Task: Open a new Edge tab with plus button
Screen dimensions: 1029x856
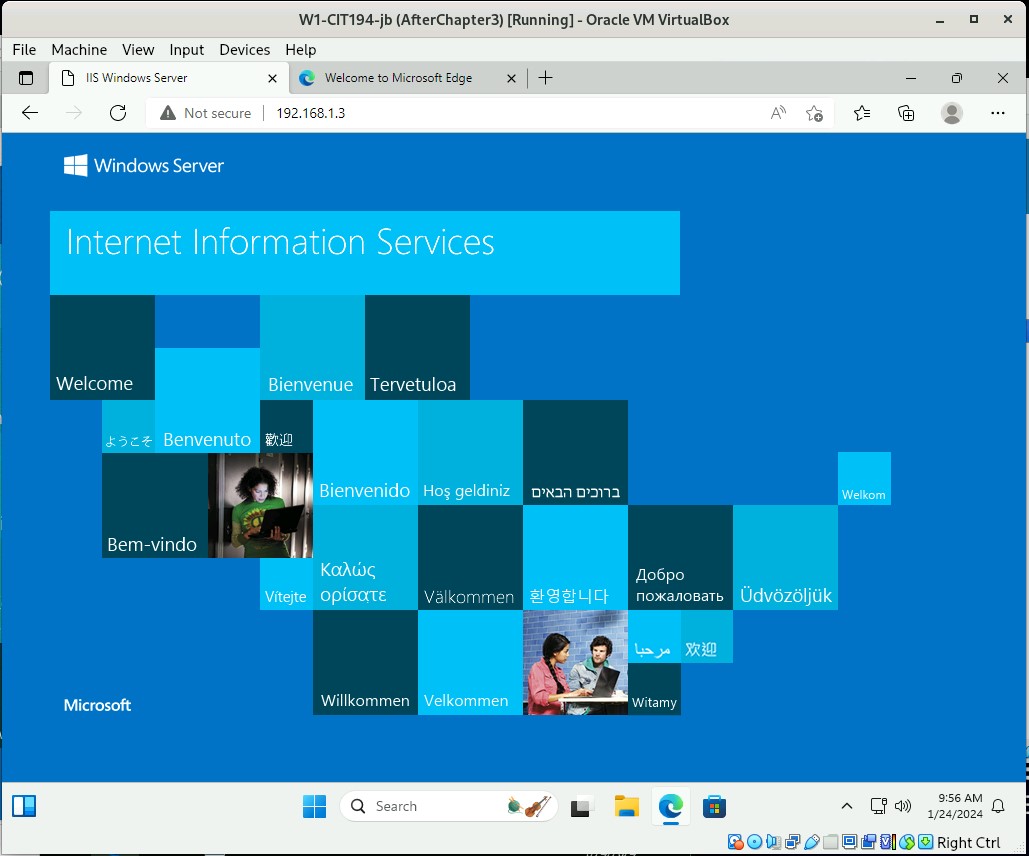Action: (x=545, y=78)
